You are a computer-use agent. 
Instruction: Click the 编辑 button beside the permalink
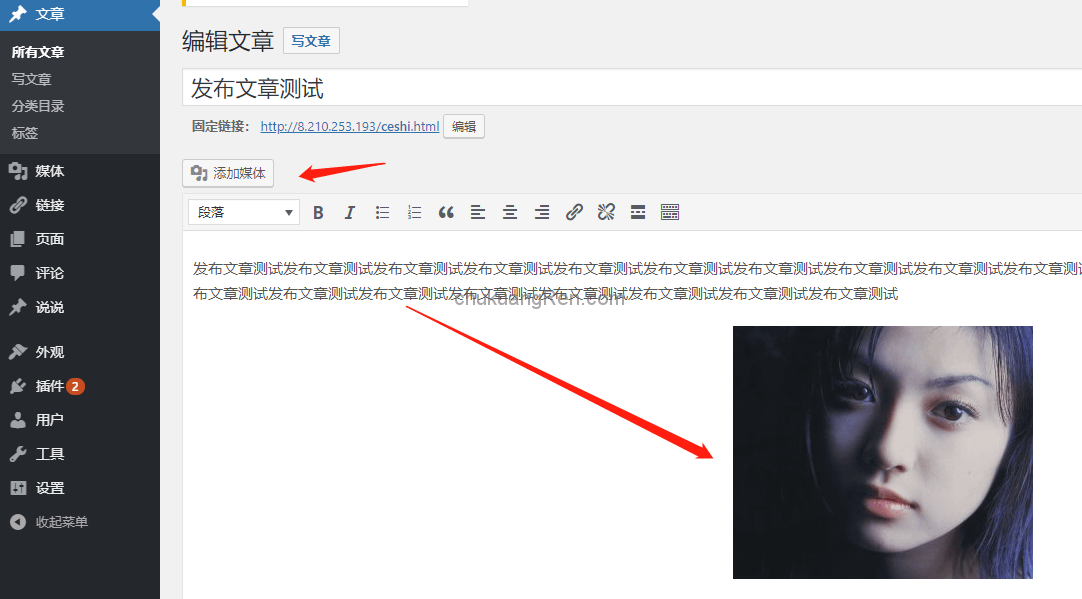pos(463,127)
